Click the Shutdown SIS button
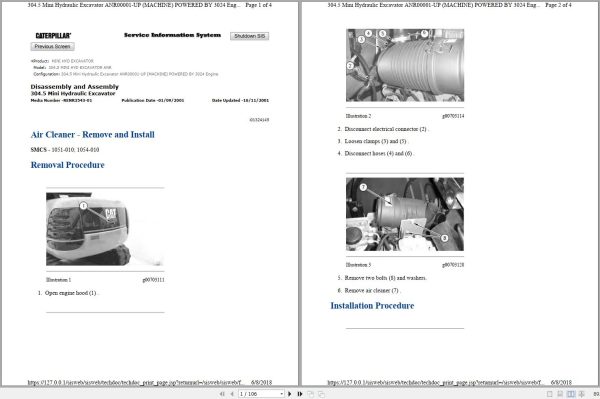This screenshot has width=600, height=399. click(x=249, y=36)
